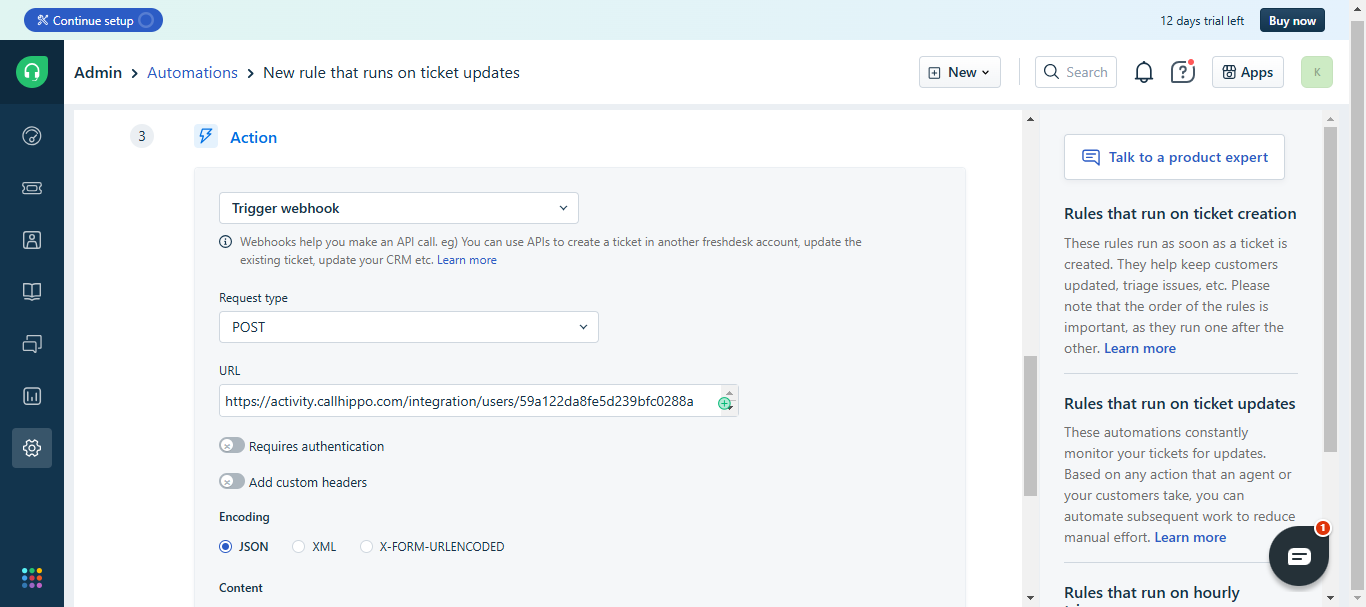Open the notifications bell
The image size is (1366, 607).
pyautogui.click(x=1144, y=72)
